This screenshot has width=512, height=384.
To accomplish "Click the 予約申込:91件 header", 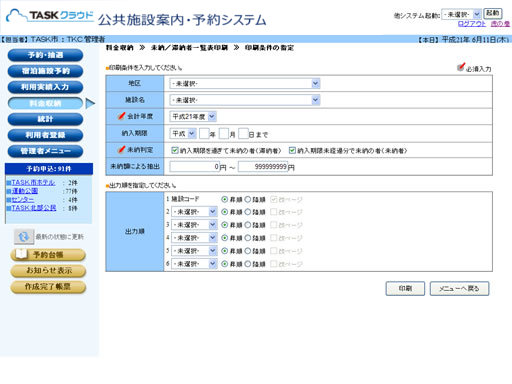I will pos(49,169).
